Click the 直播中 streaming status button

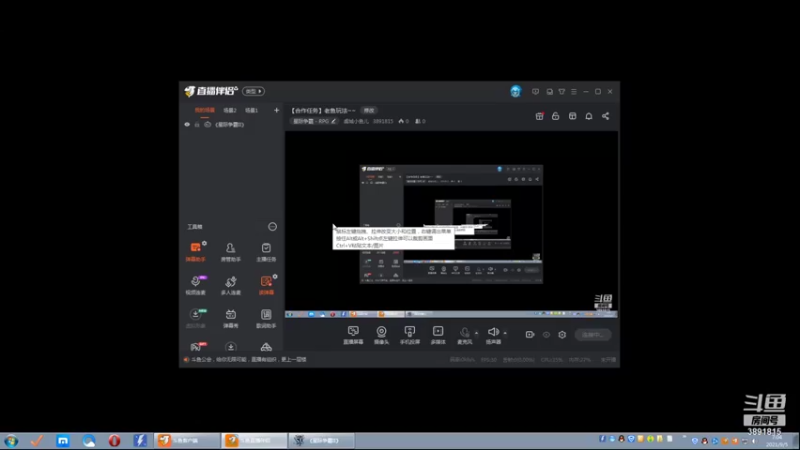[x=592, y=335]
